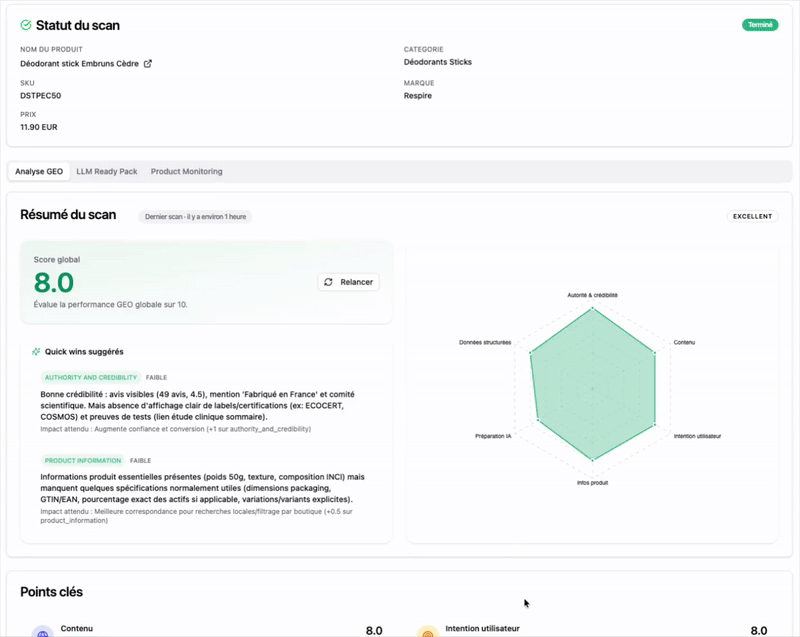Click the Dernier scan timestamp pill
The height and width of the screenshot is (637, 800).
198,216
